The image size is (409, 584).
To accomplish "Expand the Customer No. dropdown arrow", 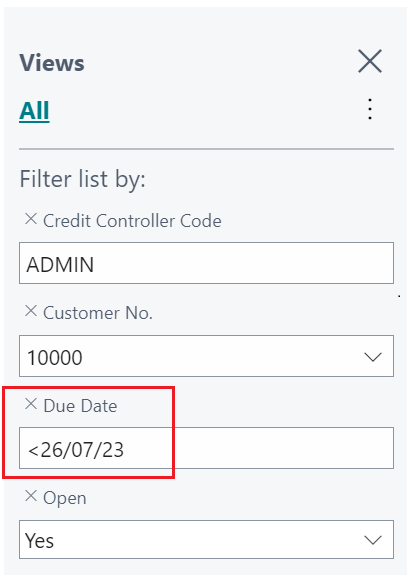I will click(373, 356).
